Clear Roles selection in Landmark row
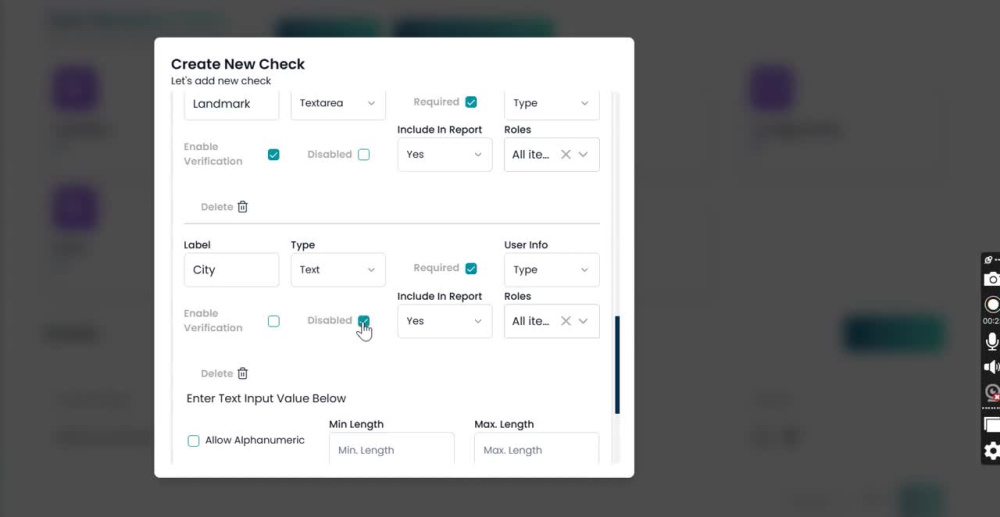Viewport: 1000px width, 517px height. [x=565, y=154]
